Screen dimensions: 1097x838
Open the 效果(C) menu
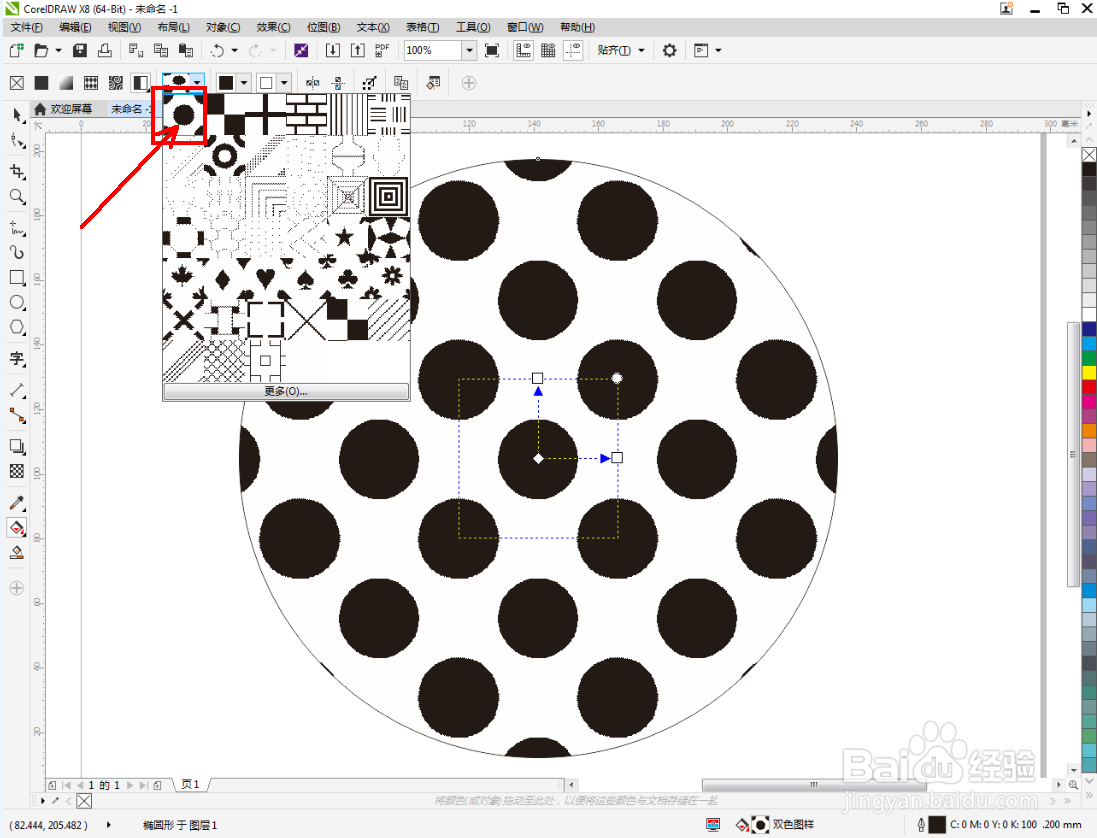(273, 27)
